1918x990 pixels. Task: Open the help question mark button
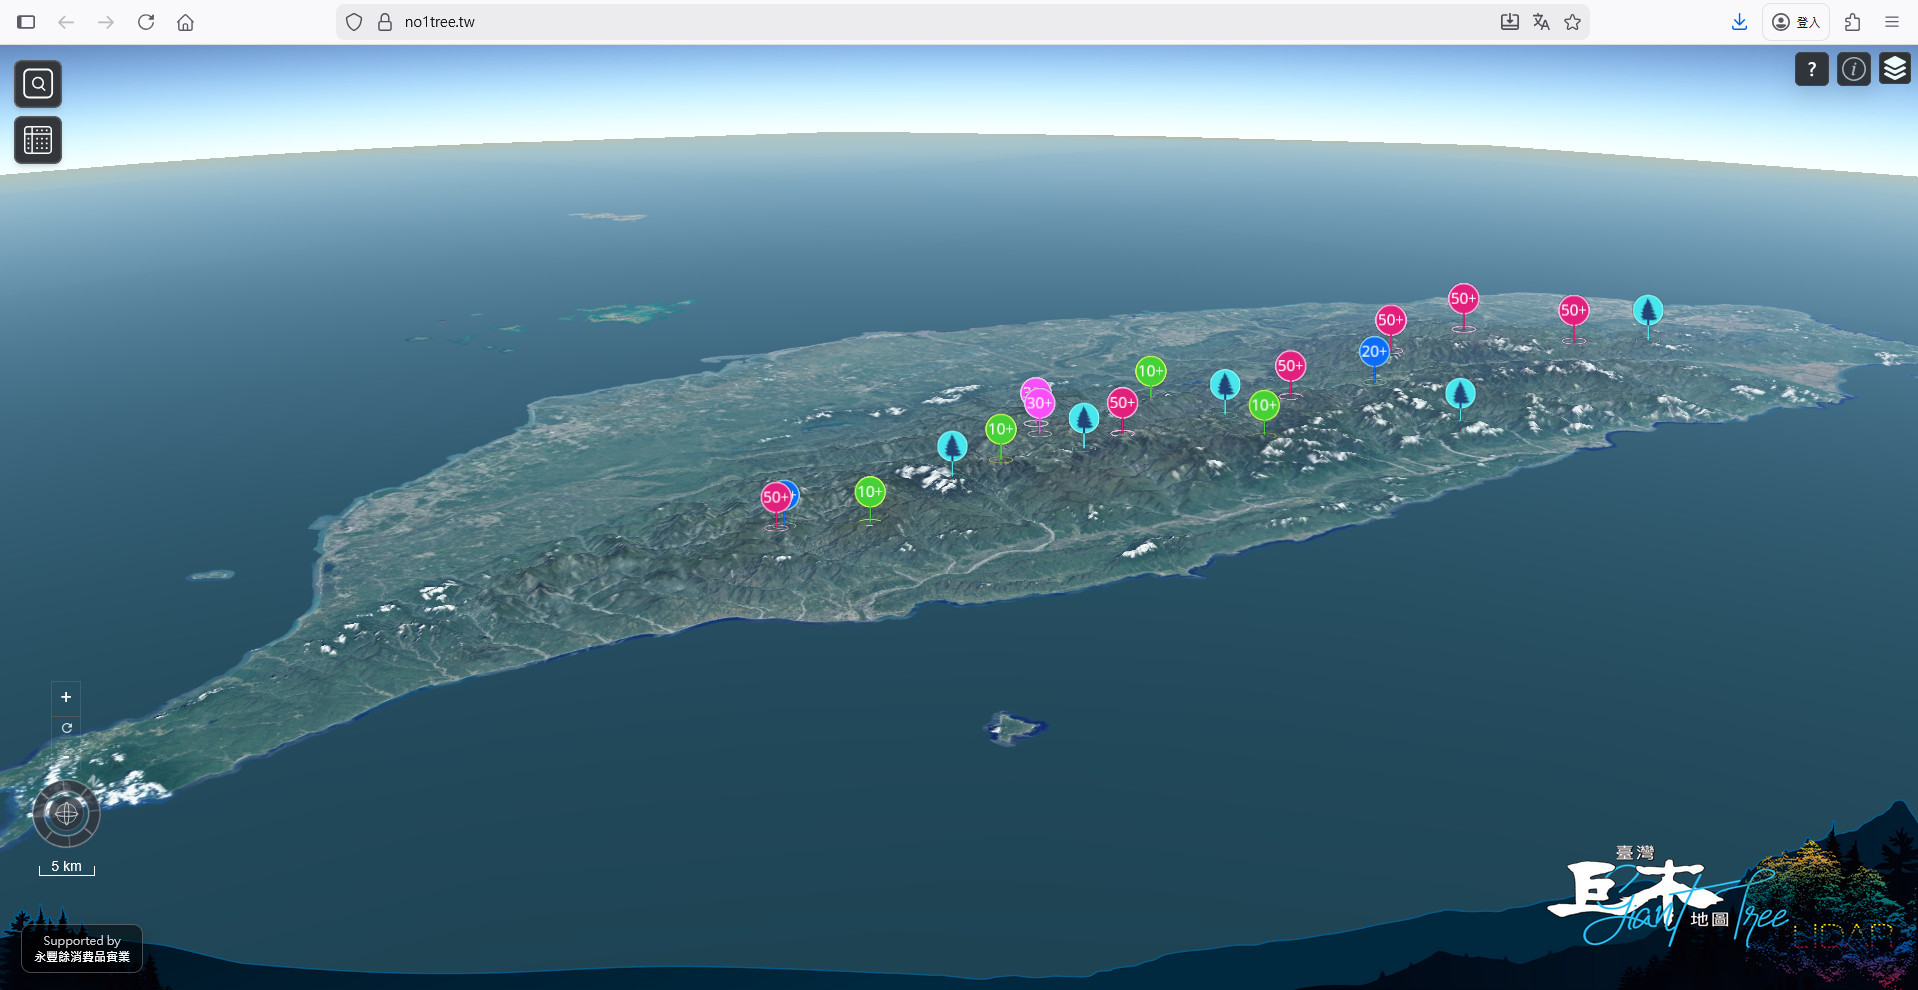(x=1811, y=69)
